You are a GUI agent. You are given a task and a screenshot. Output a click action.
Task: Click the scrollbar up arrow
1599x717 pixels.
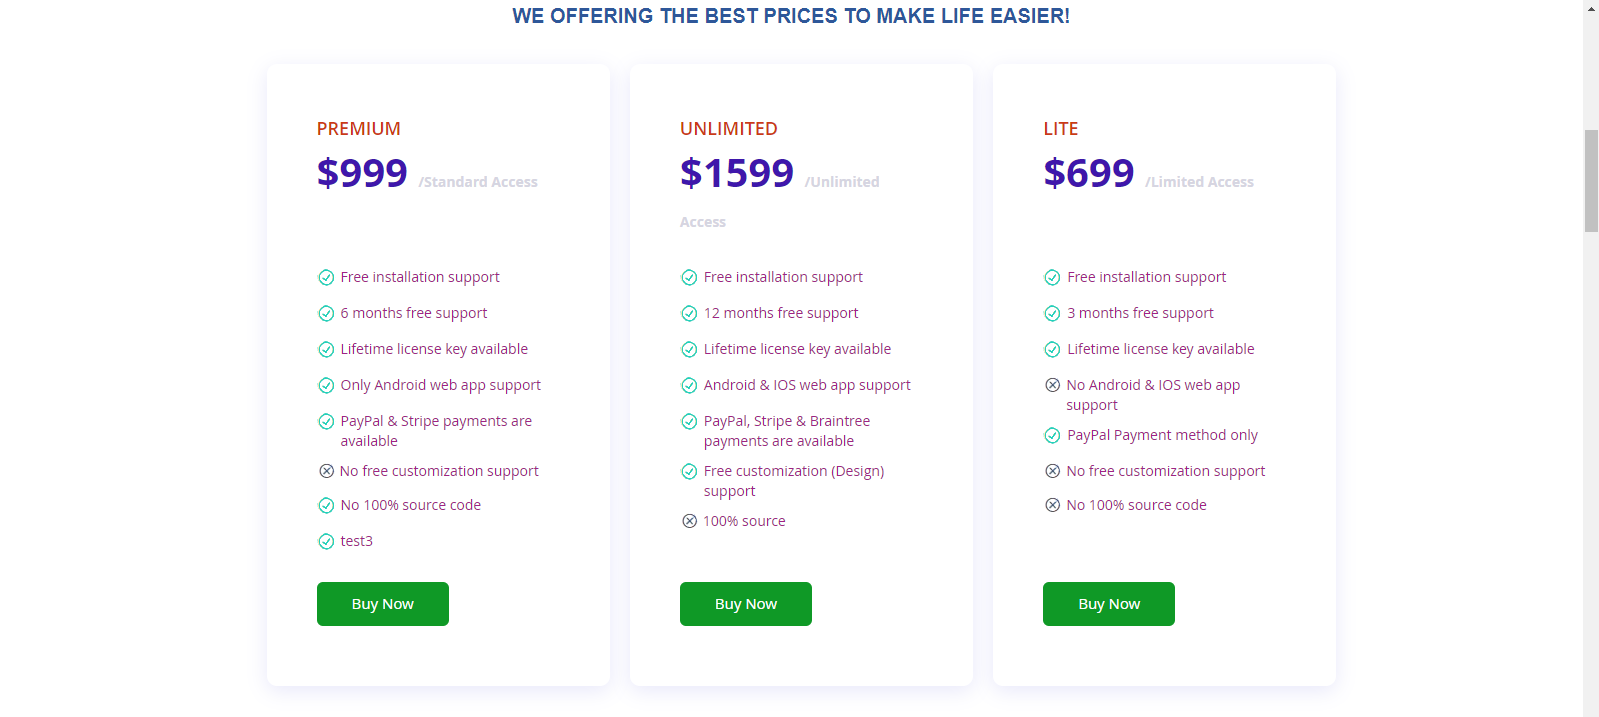[x=1591, y=8]
